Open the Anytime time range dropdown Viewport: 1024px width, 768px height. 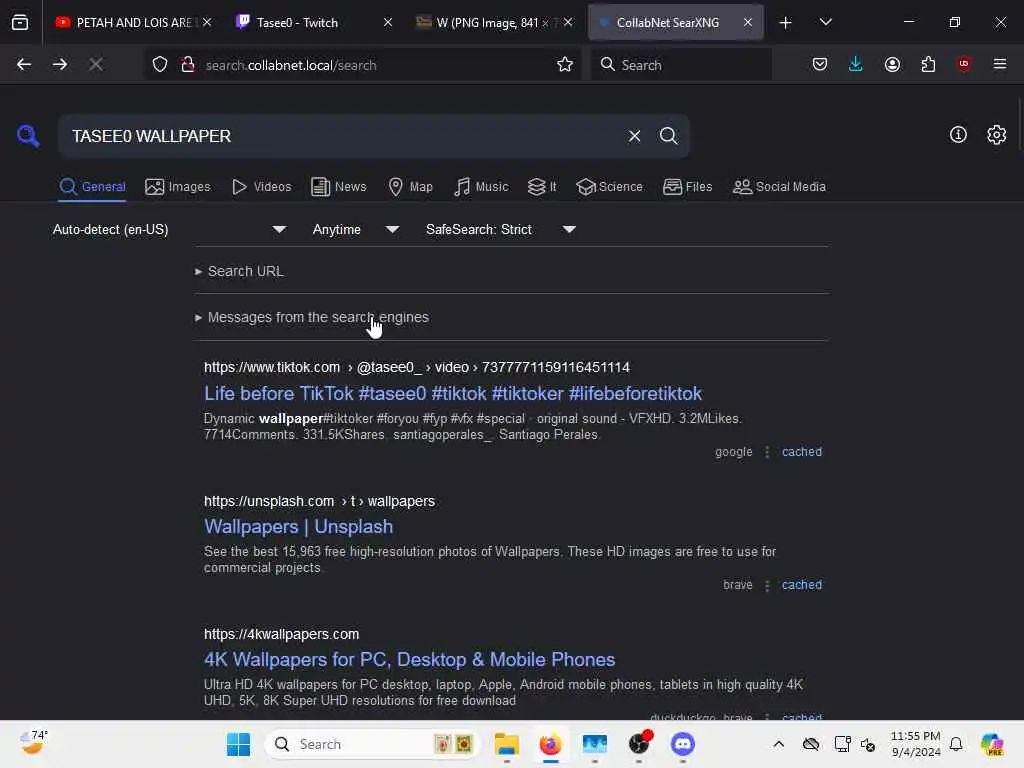[x=355, y=229]
